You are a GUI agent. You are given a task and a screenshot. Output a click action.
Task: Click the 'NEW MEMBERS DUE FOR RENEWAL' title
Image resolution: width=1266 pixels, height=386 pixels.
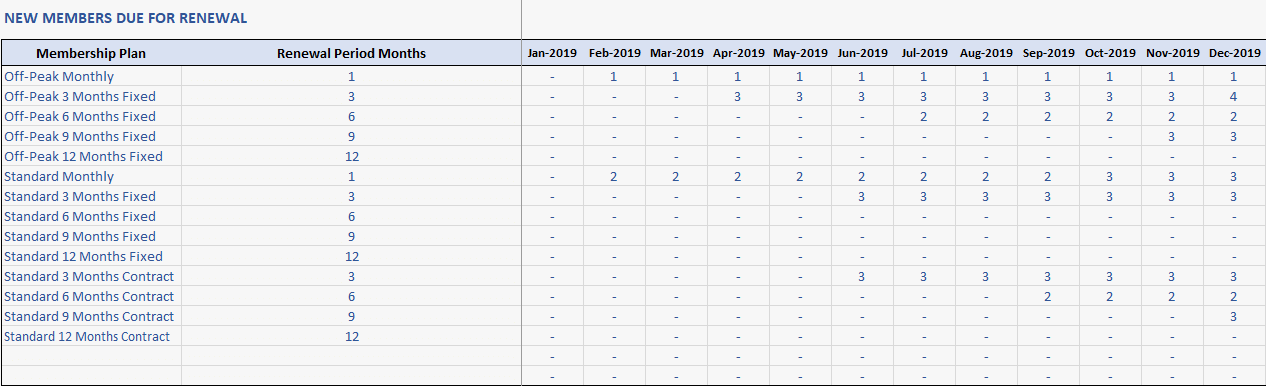click(126, 18)
